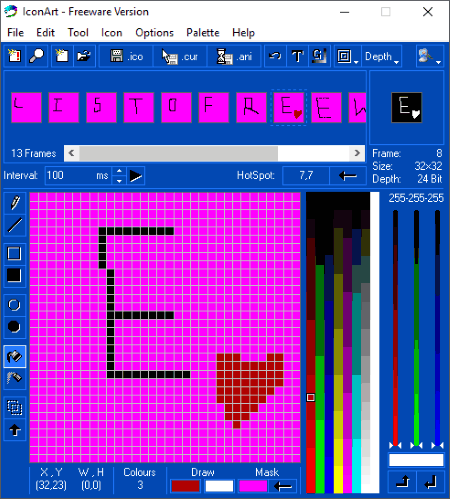
Task: Open the Depth dropdown
Action: point(381,56)
